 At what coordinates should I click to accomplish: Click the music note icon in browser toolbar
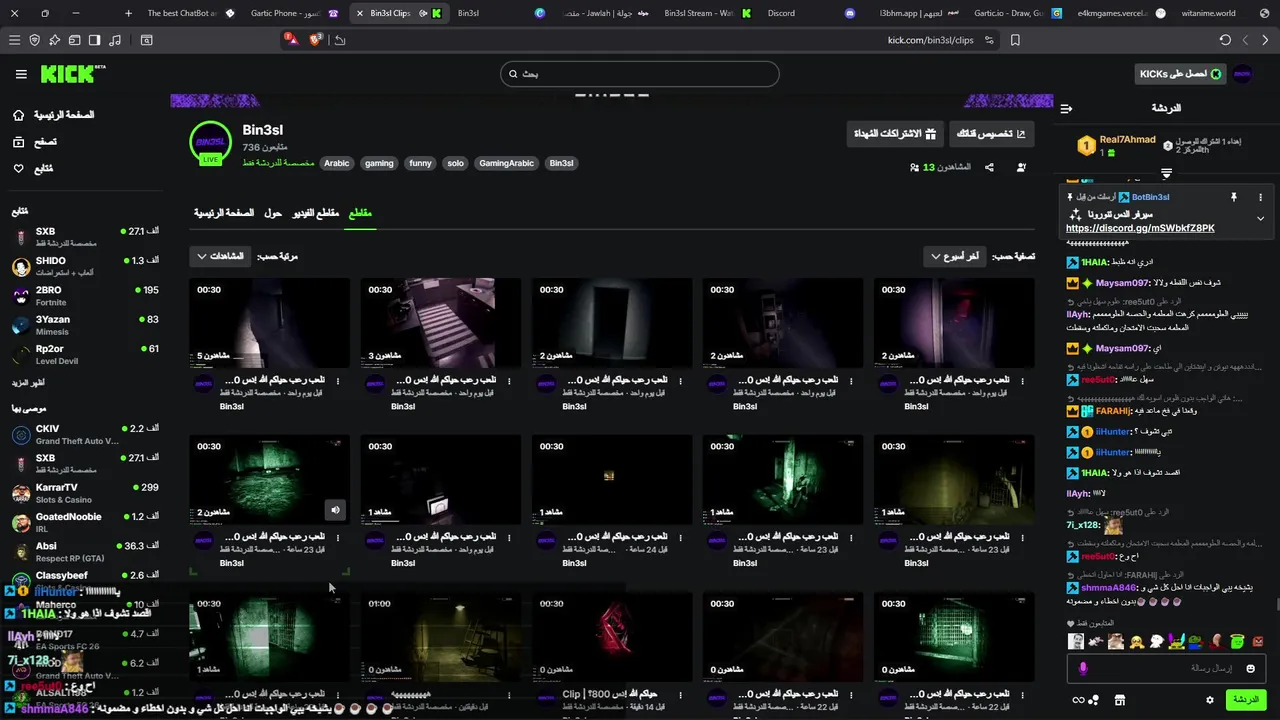115,40
